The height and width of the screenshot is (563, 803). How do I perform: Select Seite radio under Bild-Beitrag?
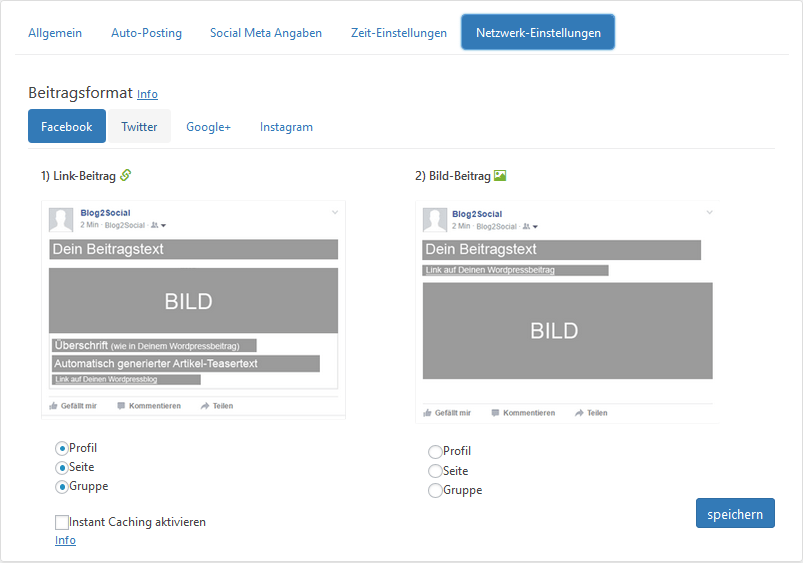tap(435, 471)
